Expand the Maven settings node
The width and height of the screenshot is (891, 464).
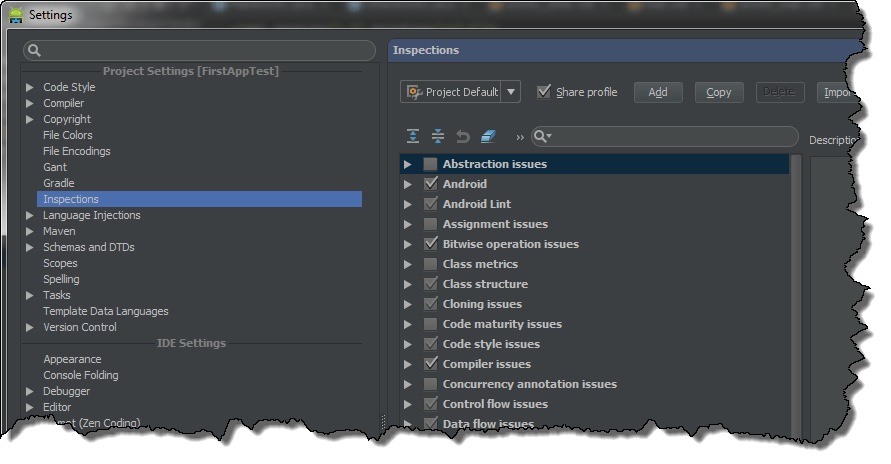tap(30, 231)
